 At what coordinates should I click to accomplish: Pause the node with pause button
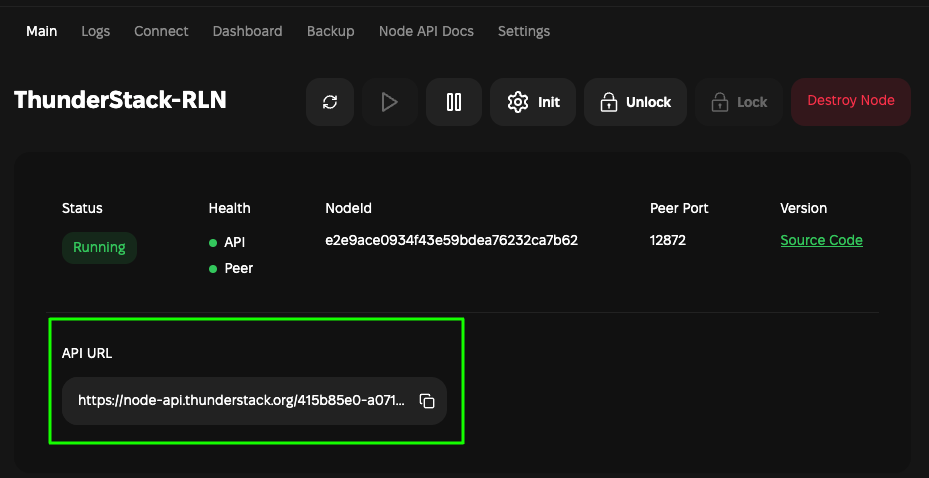pos(454,102)
